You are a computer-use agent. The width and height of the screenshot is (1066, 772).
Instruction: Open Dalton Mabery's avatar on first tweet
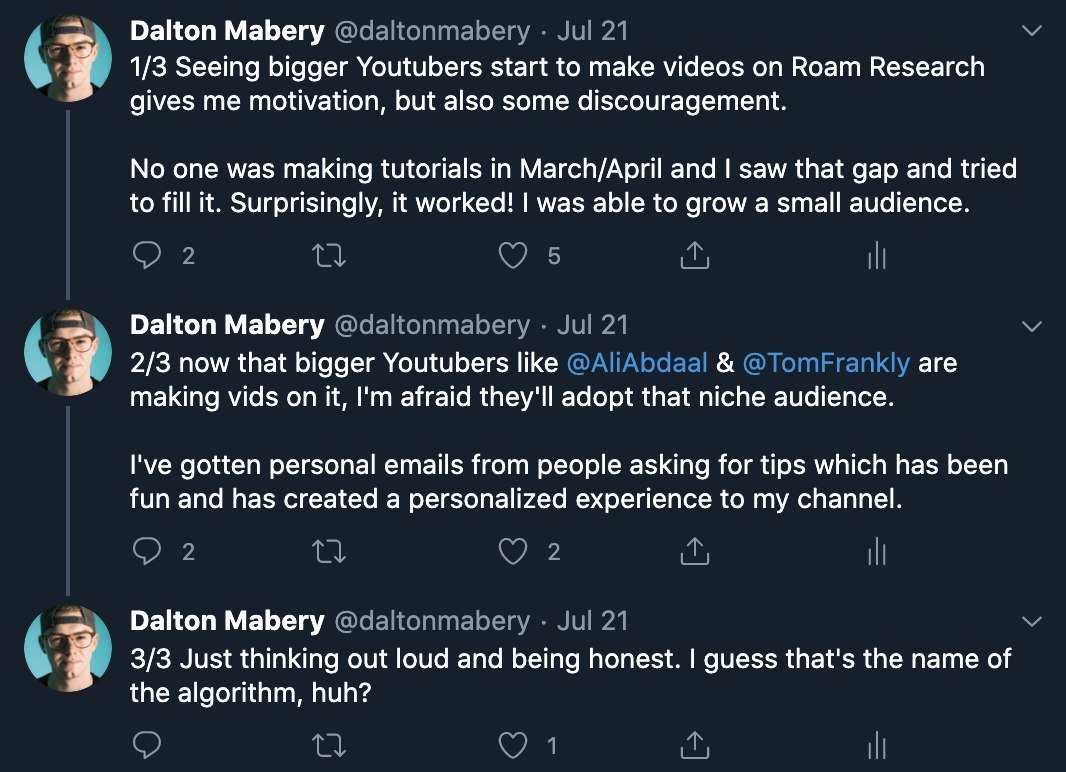pos(68,58)
